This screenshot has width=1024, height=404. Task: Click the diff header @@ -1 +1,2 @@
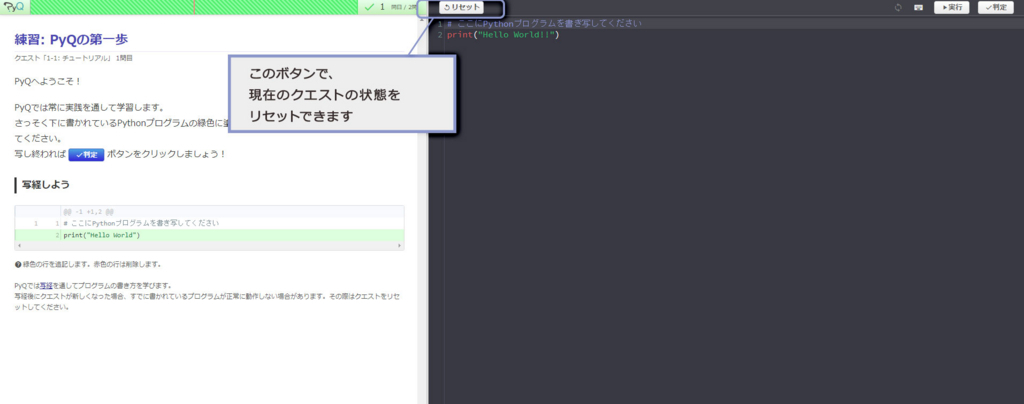[x=89, y=212]
